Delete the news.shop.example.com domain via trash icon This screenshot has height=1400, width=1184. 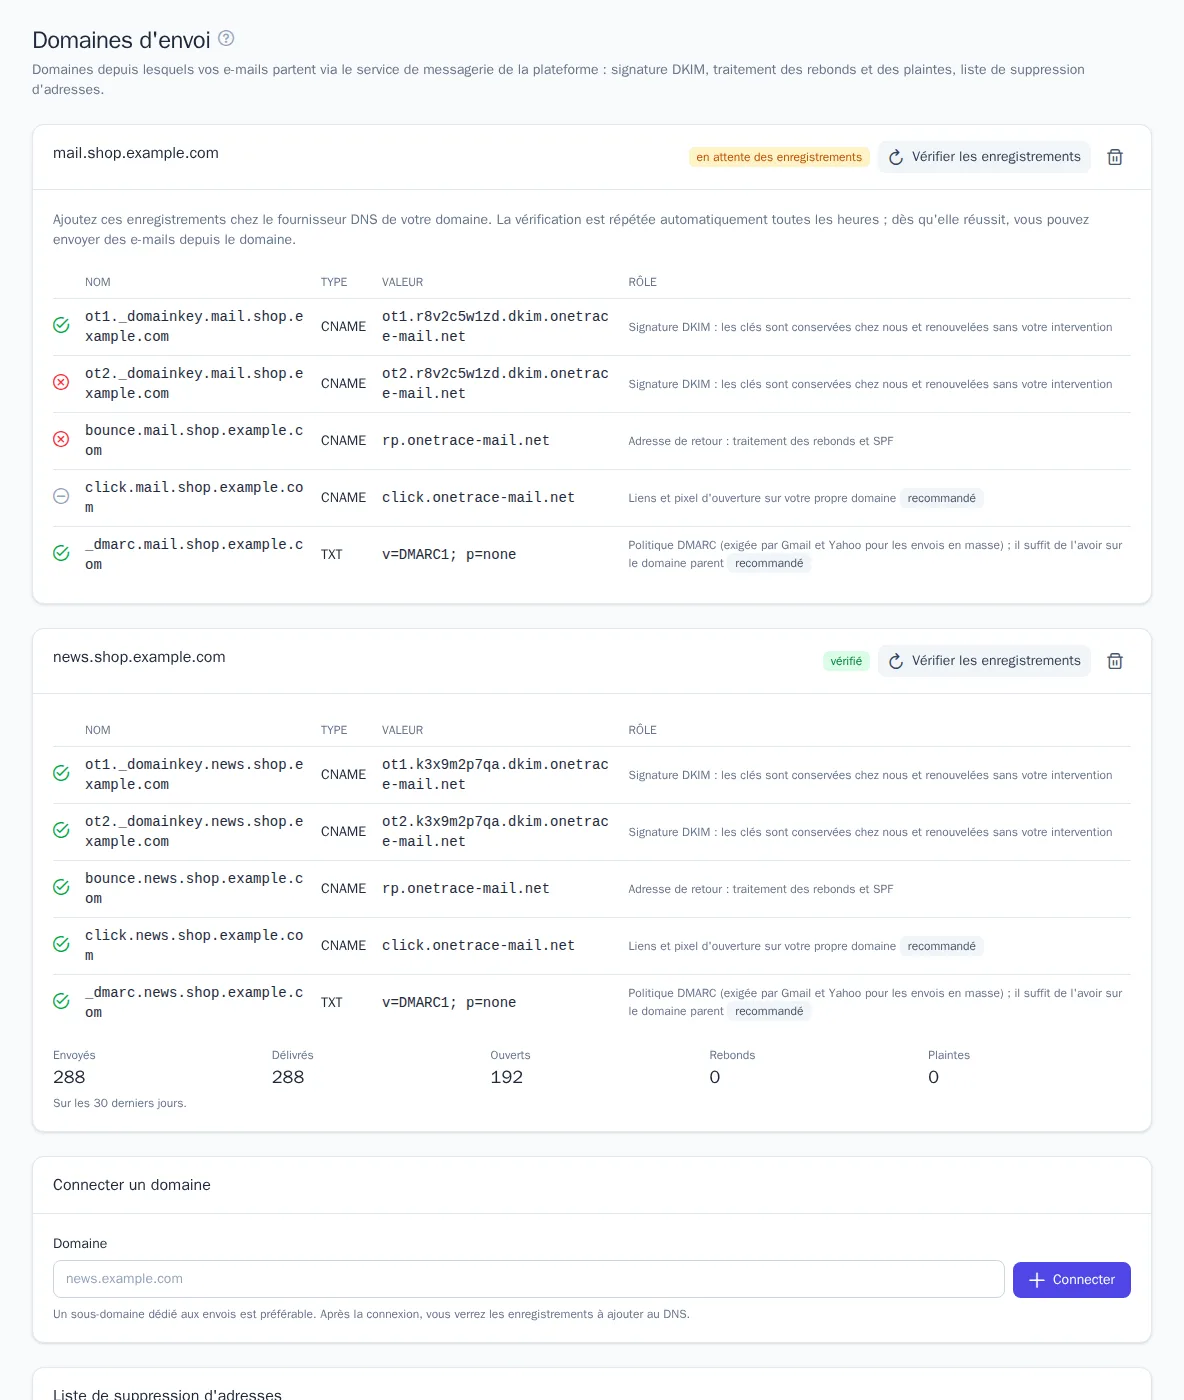[x=1115, y=661]
